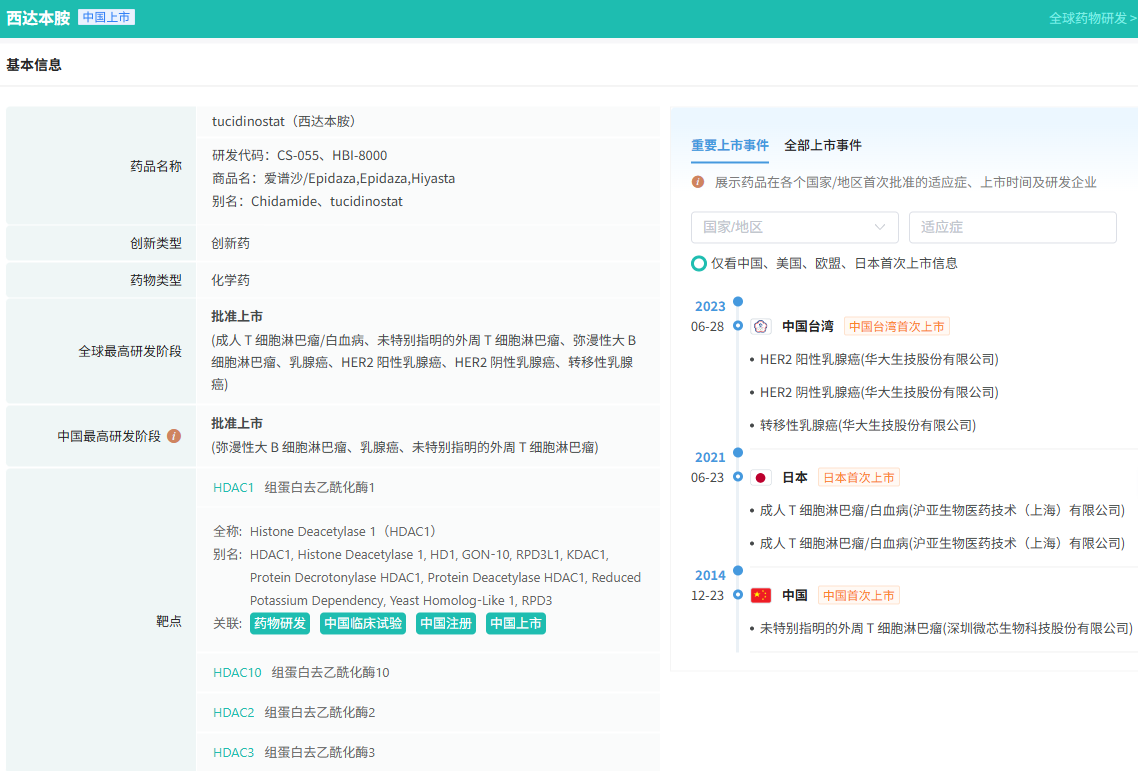Open the 全球药物研发 link
Image resolution: width=1138 pixels, height=771 pixels.
pos(1091,18)
